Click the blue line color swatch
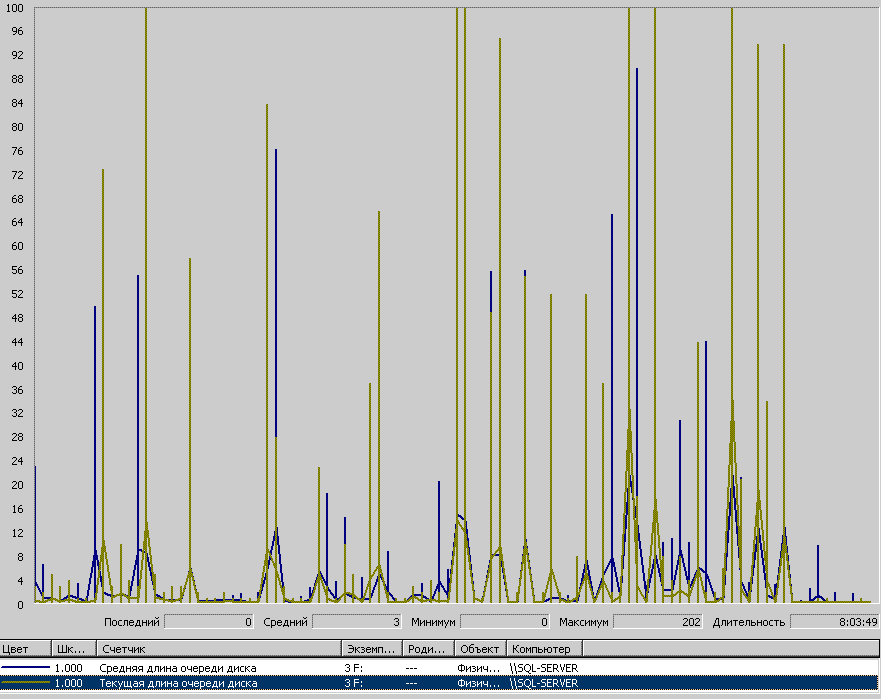This screenshot has height=699, width=881. [x=24, y=667]
